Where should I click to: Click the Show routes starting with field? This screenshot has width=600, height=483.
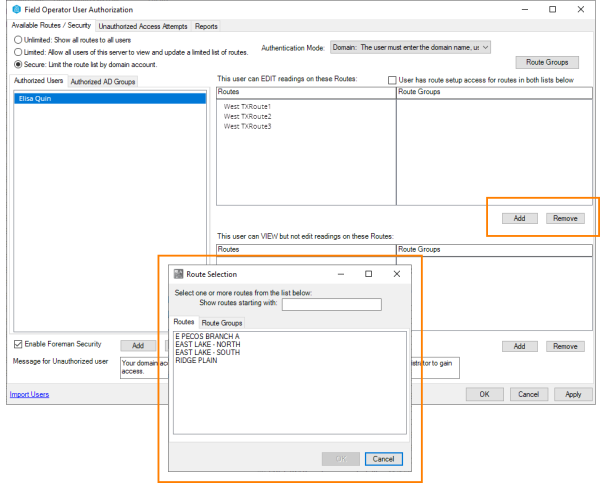332,304
